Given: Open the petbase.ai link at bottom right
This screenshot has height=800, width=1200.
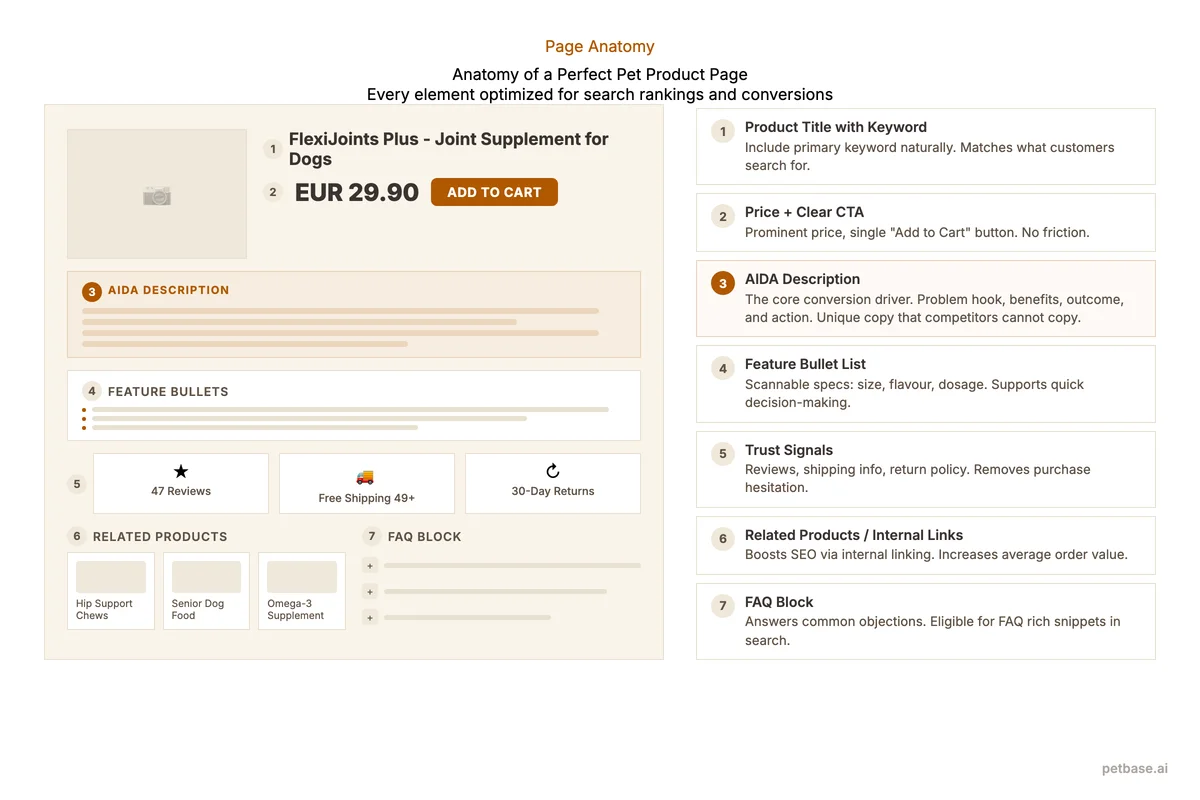Looking at the screenshot, I should 1134,768.
